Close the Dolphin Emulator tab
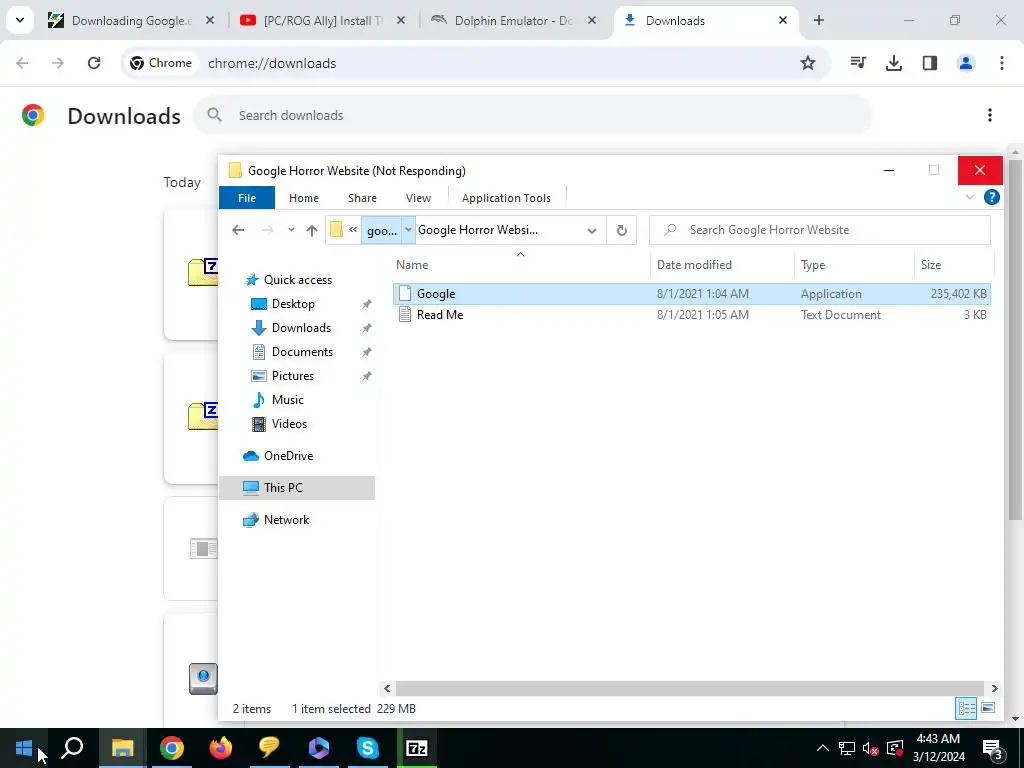This screenshot has width=1024, height=768. [x=592, y=21]
